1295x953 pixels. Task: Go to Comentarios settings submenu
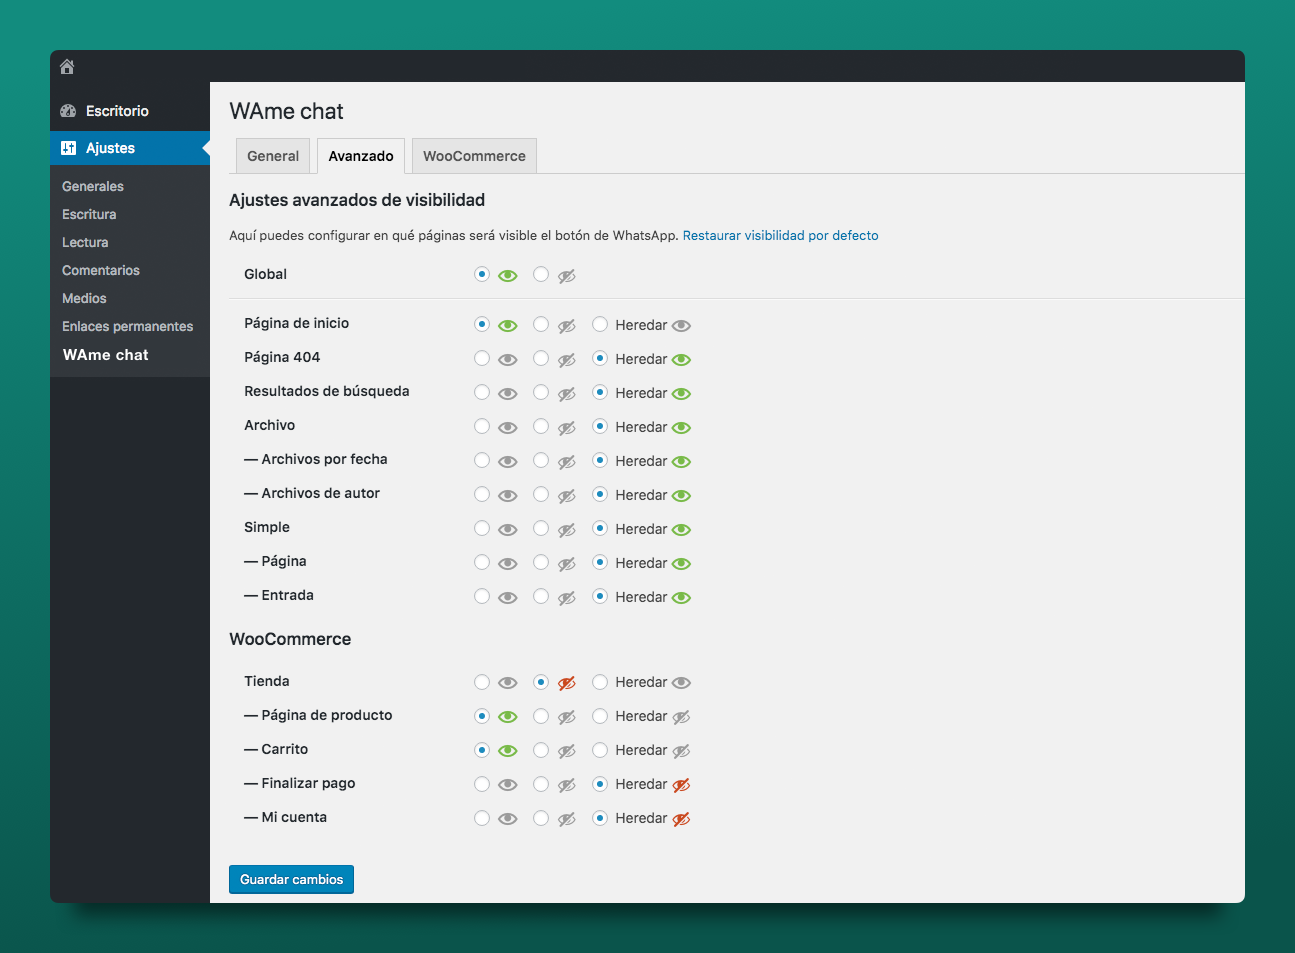point(101,271)
